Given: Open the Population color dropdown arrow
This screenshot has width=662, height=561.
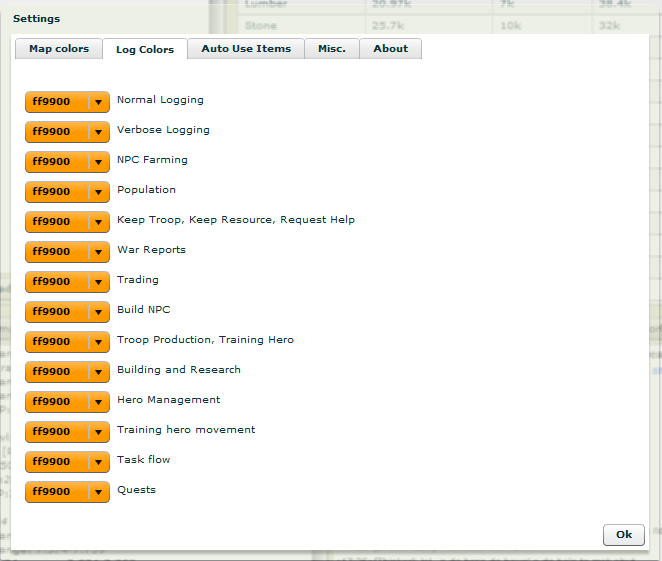Looking at the screenshot, I should click(98, 192).
